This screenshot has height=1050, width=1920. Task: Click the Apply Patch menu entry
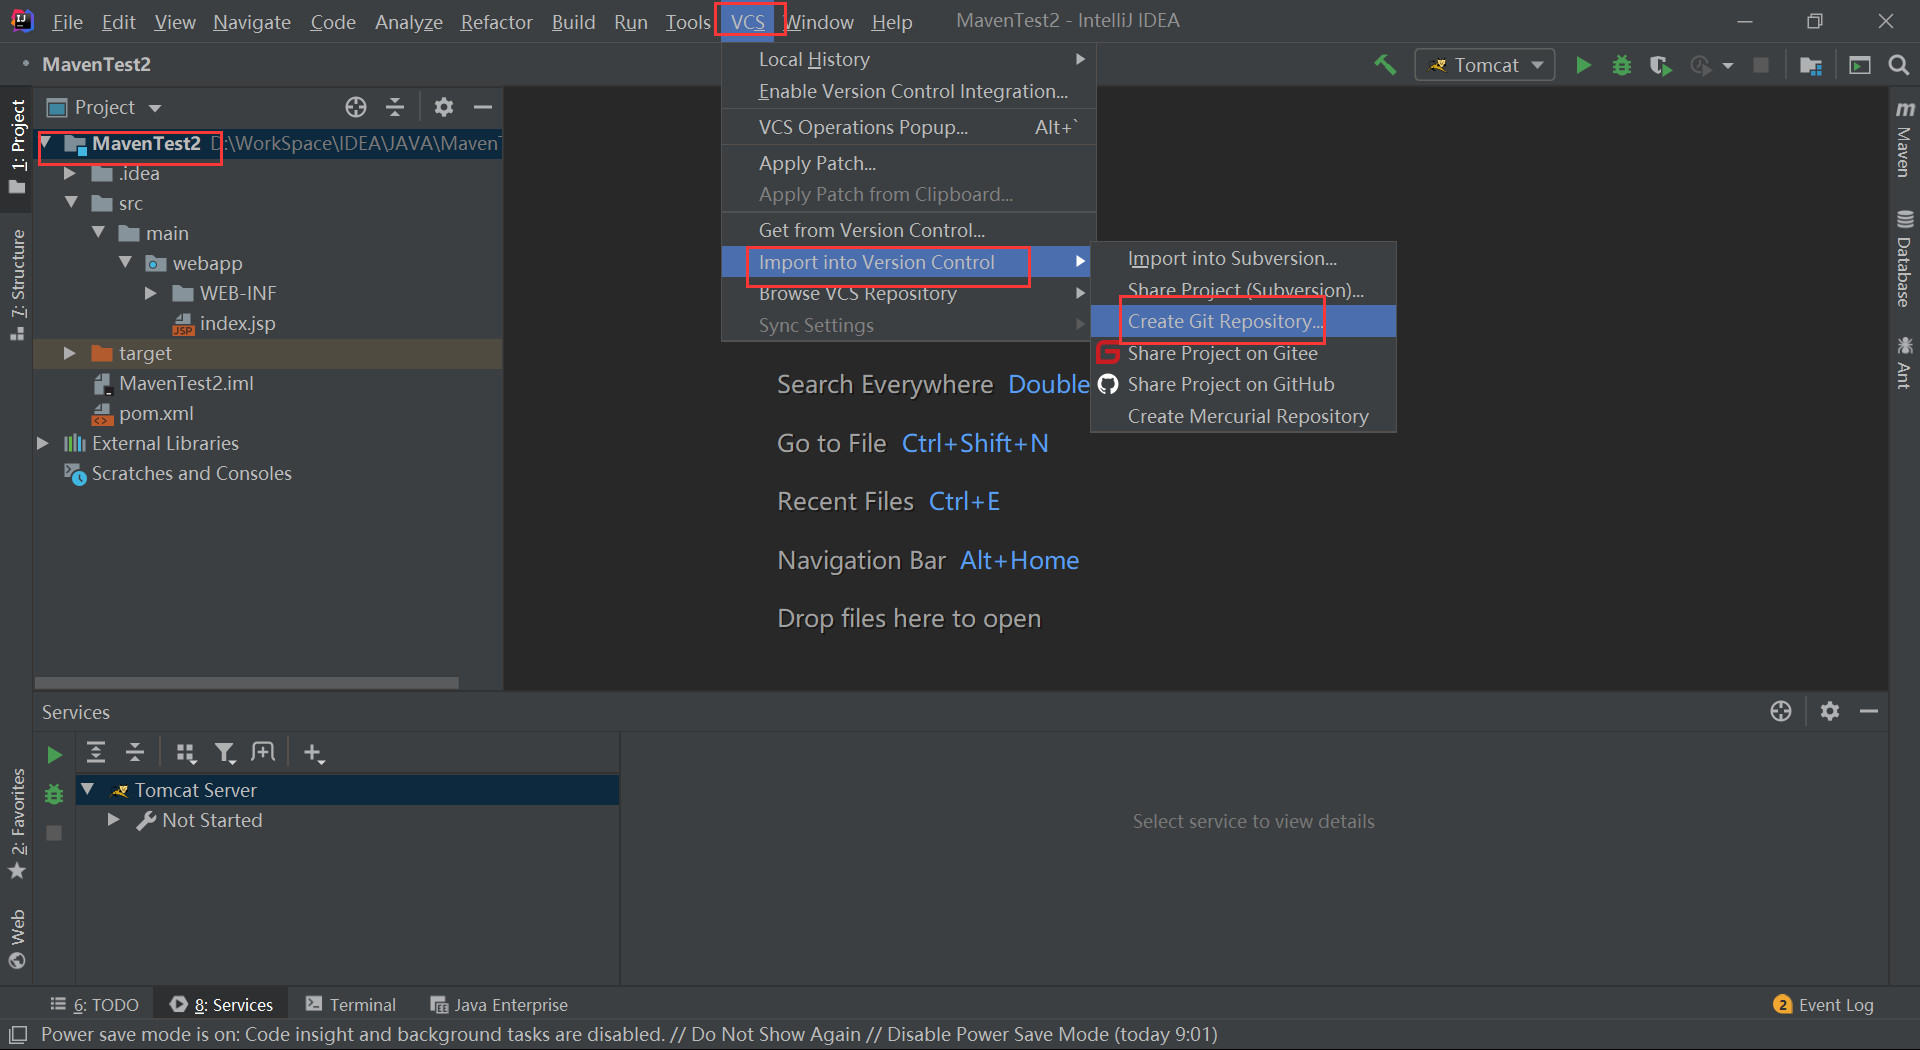tap(909, 163)
